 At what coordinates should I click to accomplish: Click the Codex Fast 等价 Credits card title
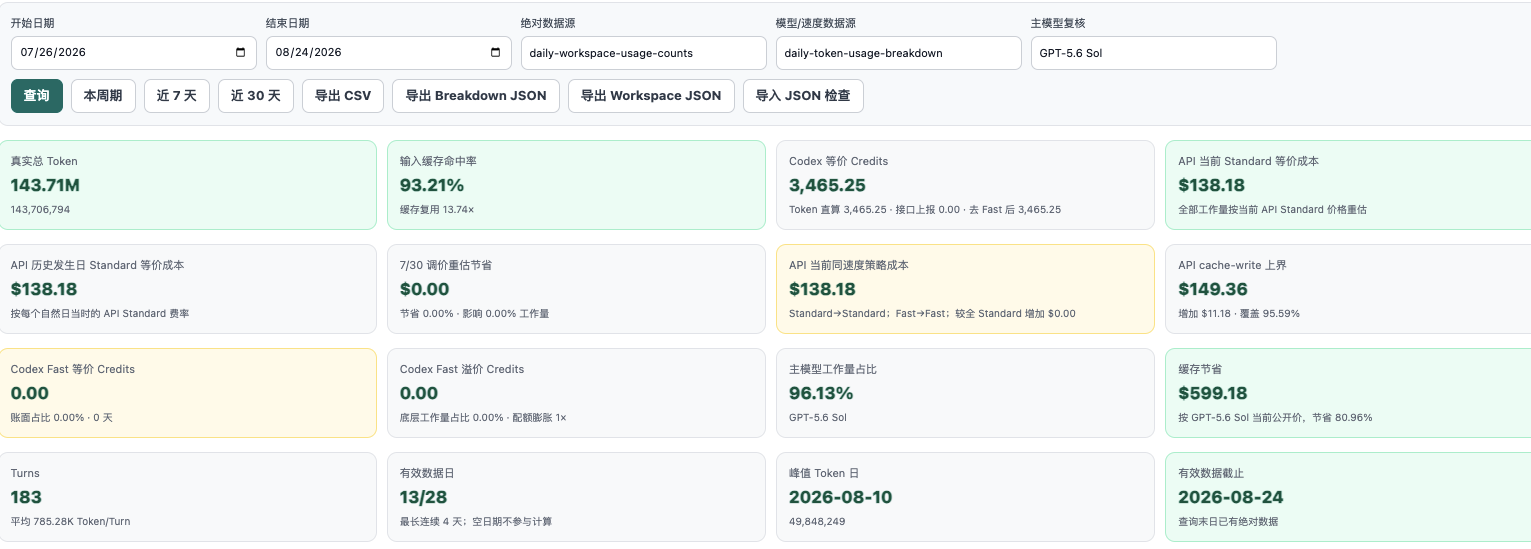coord(73,369)
